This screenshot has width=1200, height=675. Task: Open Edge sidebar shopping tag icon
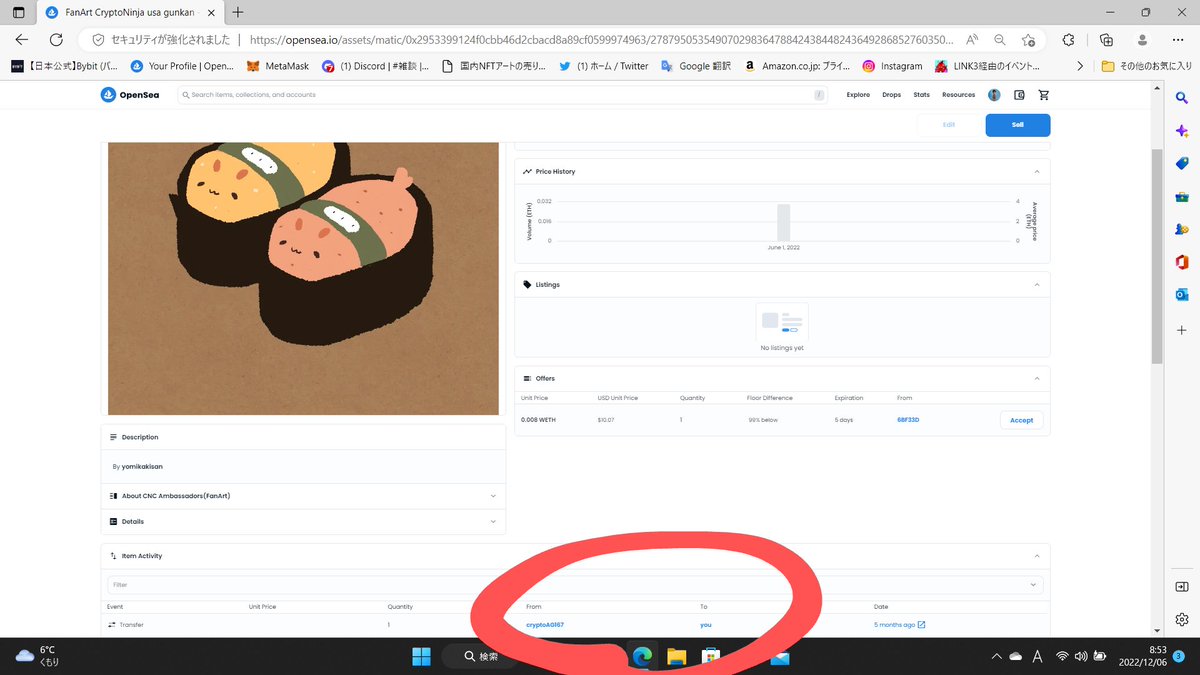1182,164
